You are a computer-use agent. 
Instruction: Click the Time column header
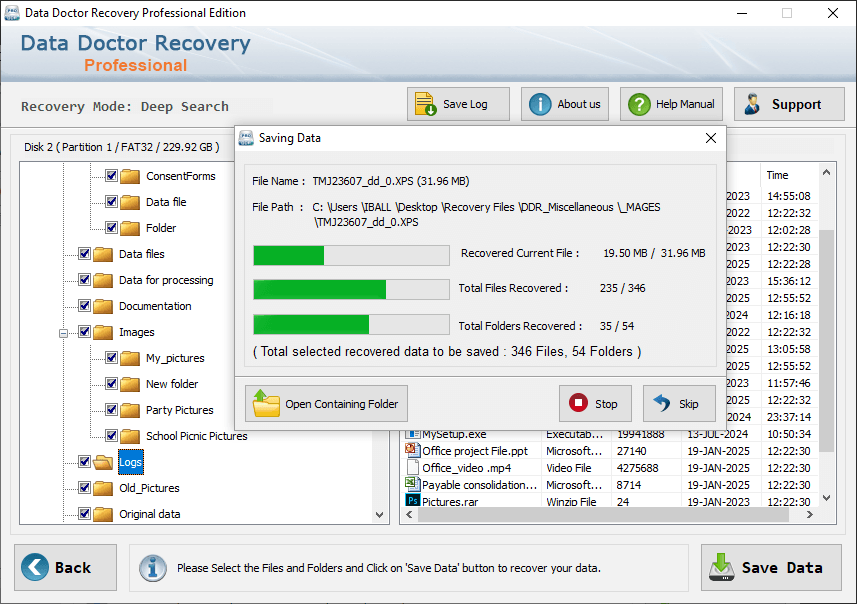pos(777,175)
